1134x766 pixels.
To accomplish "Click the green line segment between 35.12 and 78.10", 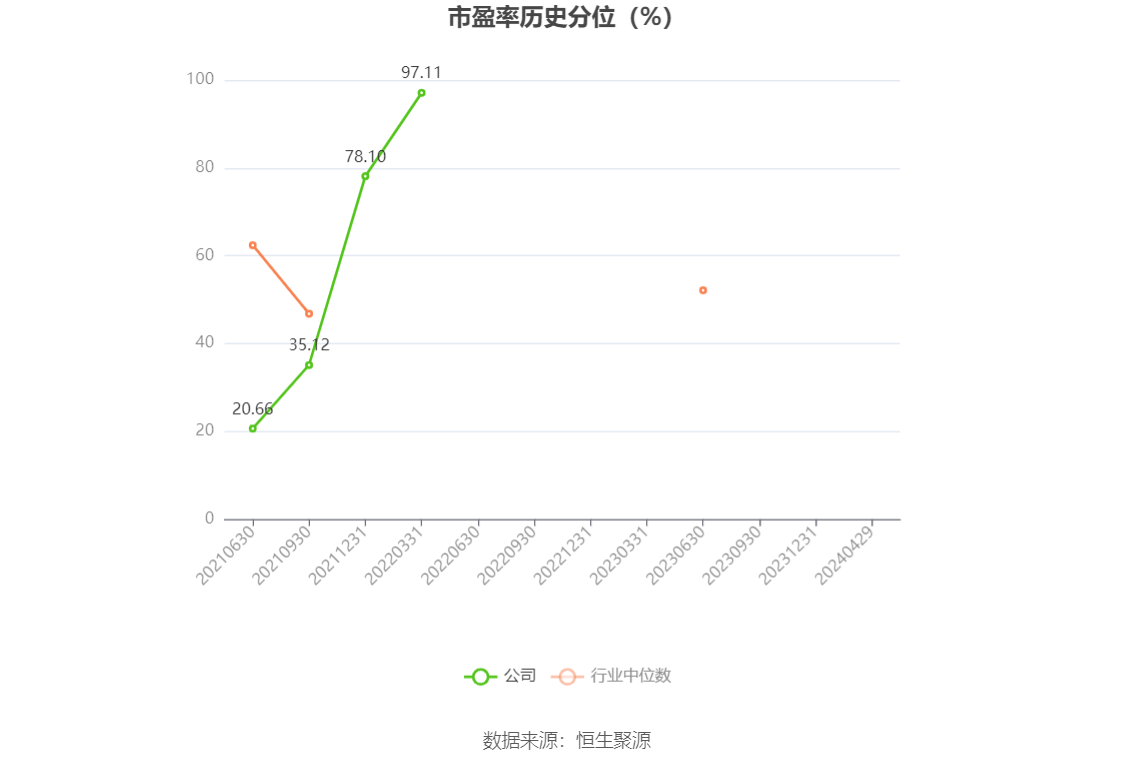I will pos(337,271).
